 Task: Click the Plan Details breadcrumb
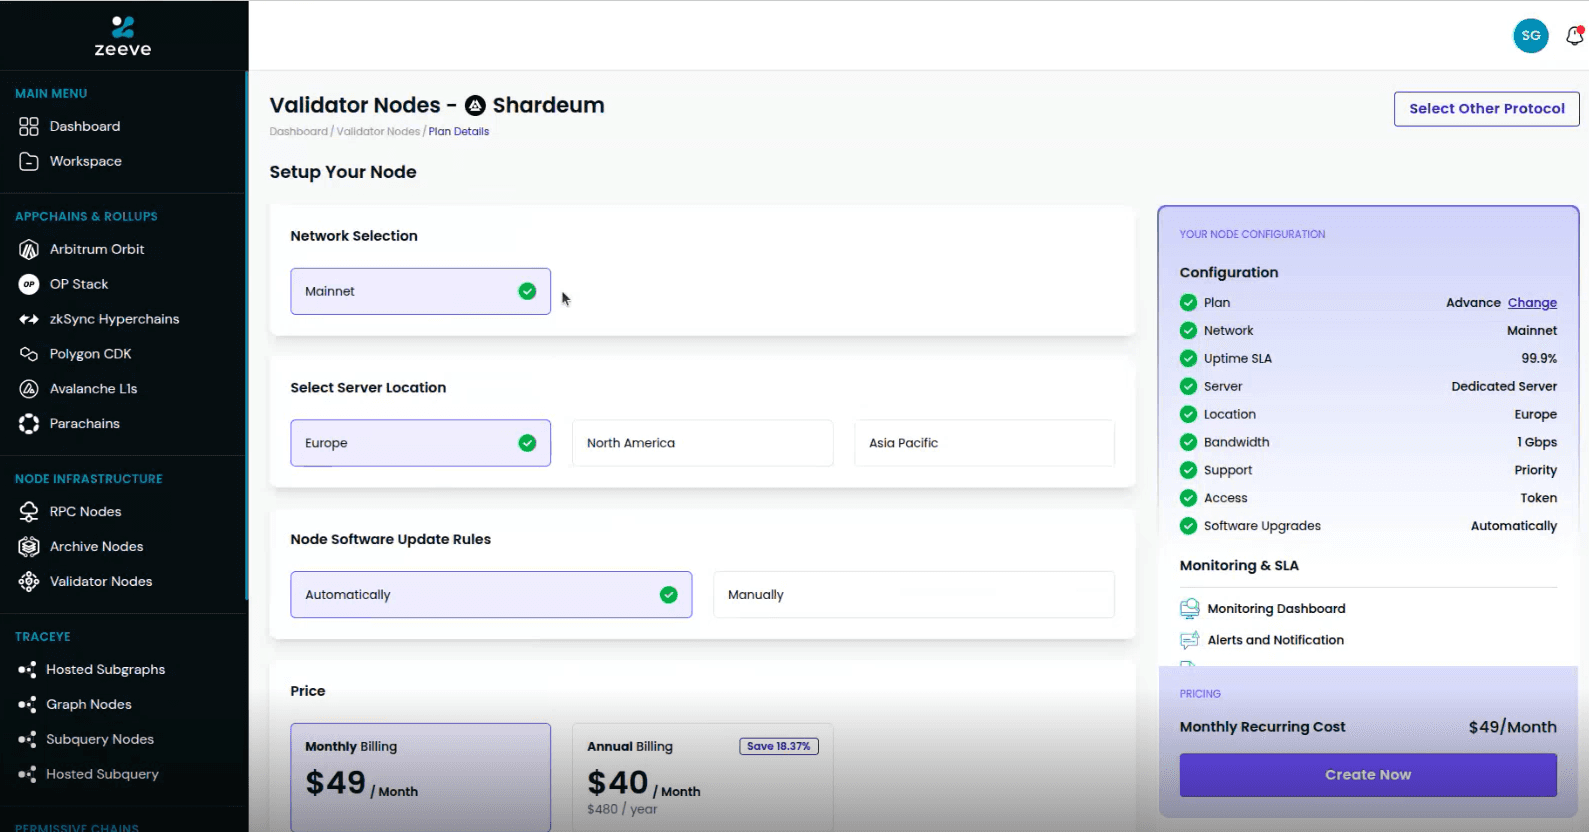[459, 132]
